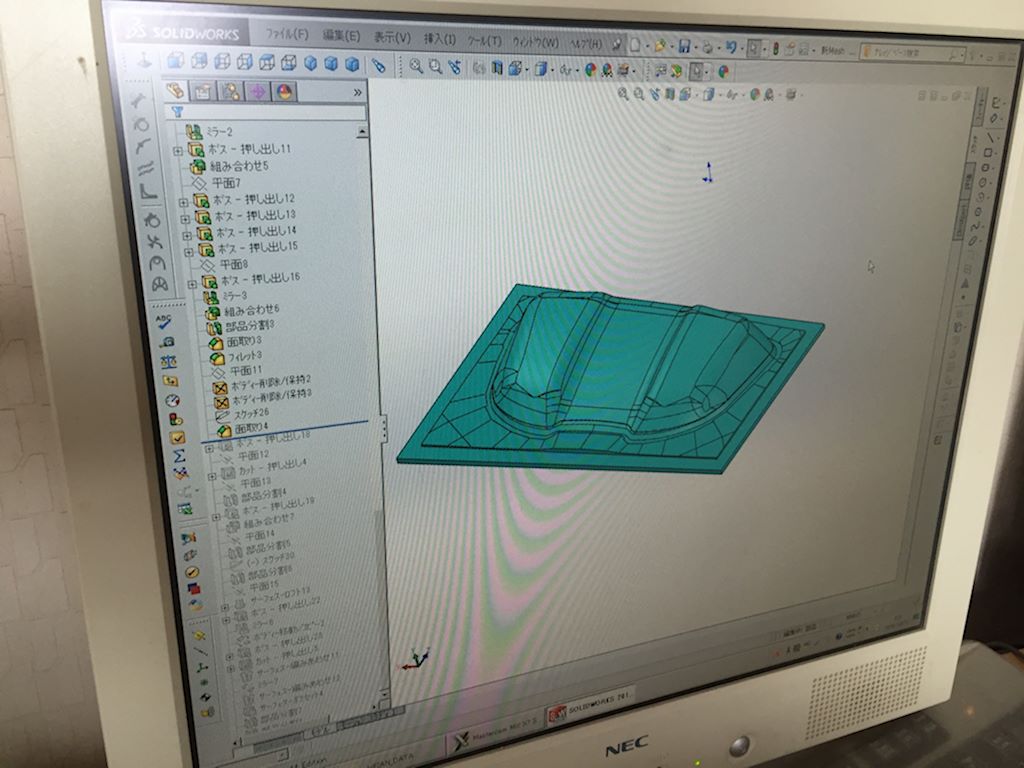Select the FeatureManager design tree tab
Screen dimensions: 1024x768
(175, 90)
